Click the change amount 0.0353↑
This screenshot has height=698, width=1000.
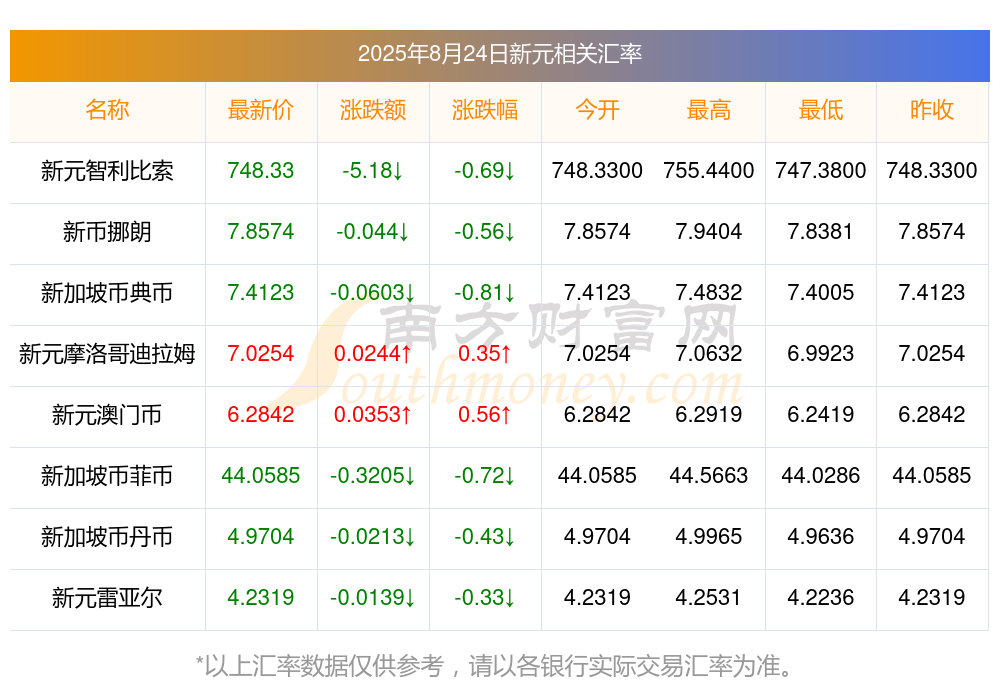click(x=373, y=414)
